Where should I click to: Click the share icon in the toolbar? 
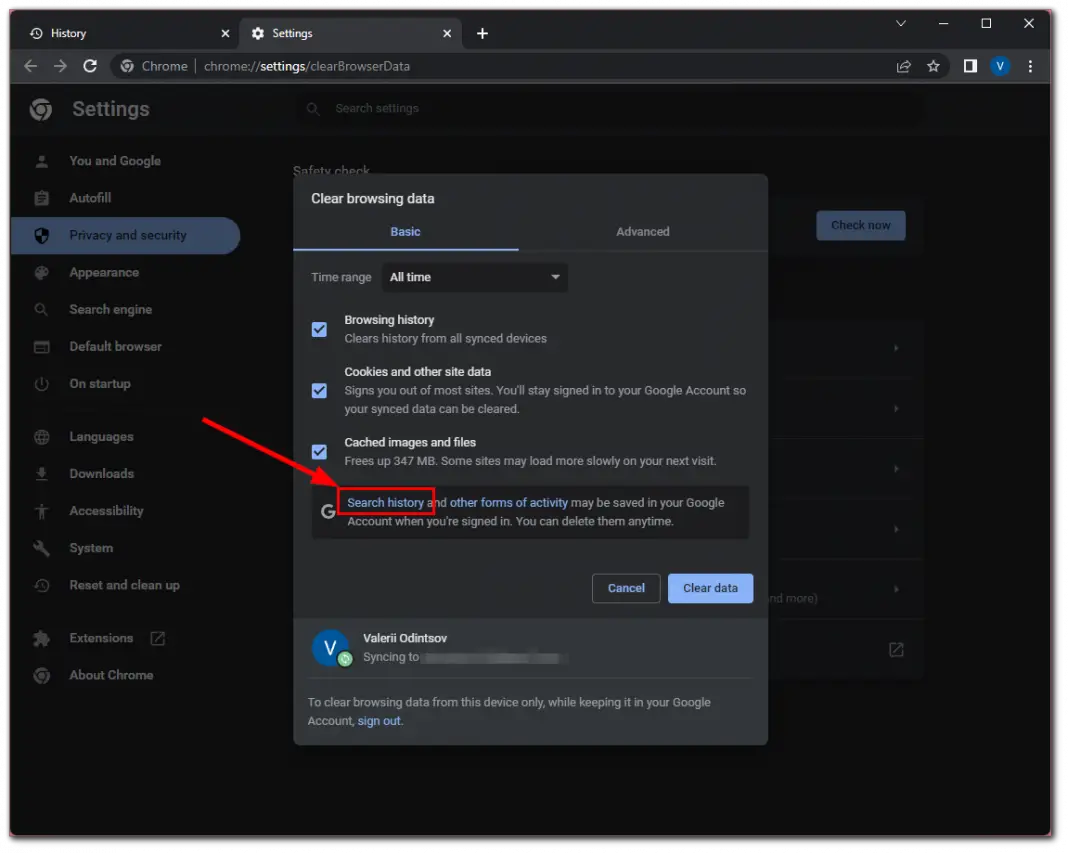(x=903, y=66)
